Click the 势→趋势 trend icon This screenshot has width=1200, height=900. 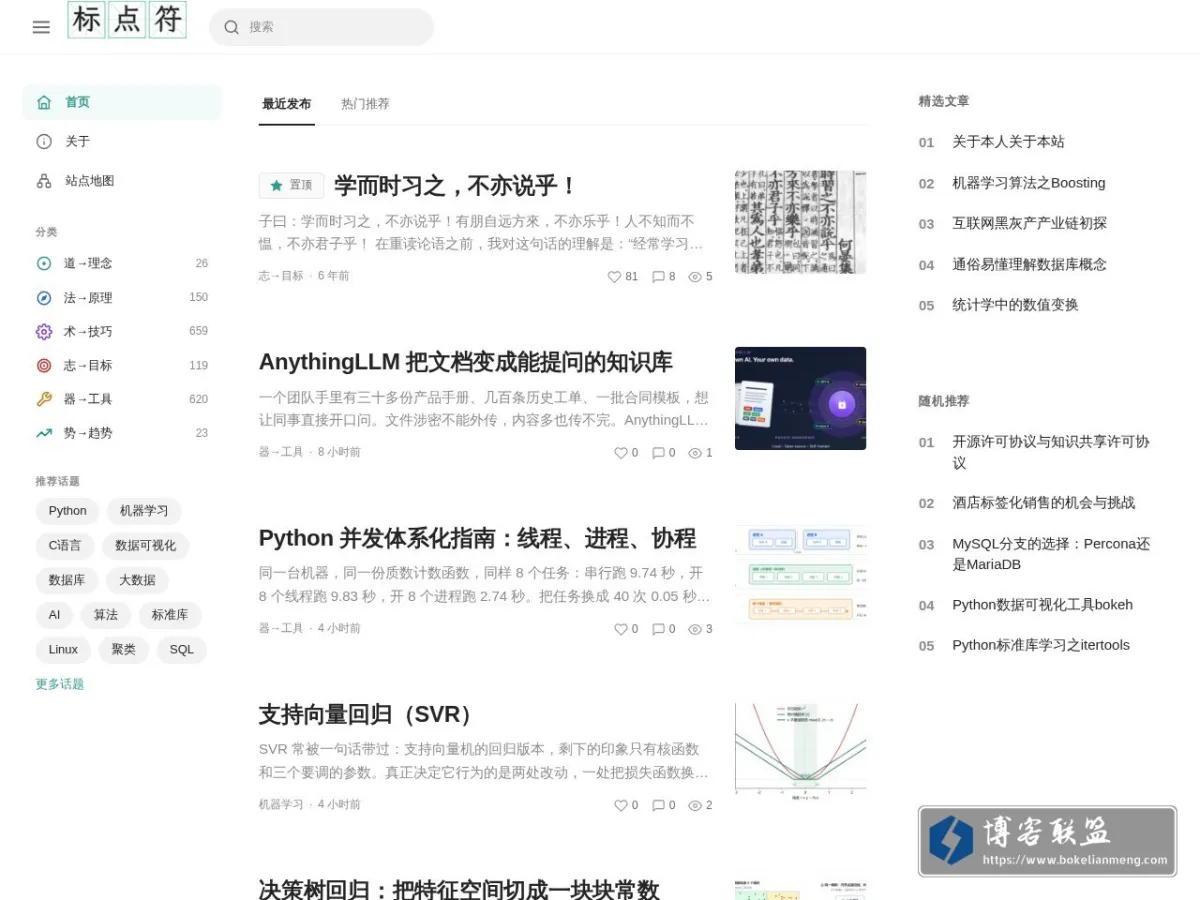44,433
